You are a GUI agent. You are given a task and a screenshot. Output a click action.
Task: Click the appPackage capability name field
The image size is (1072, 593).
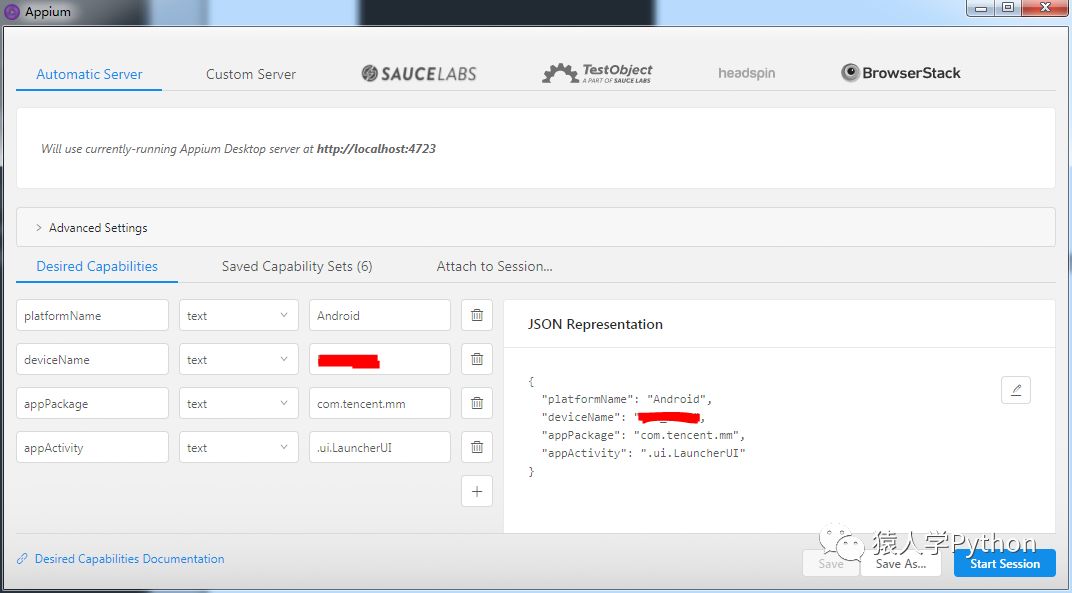click(92, 404)
